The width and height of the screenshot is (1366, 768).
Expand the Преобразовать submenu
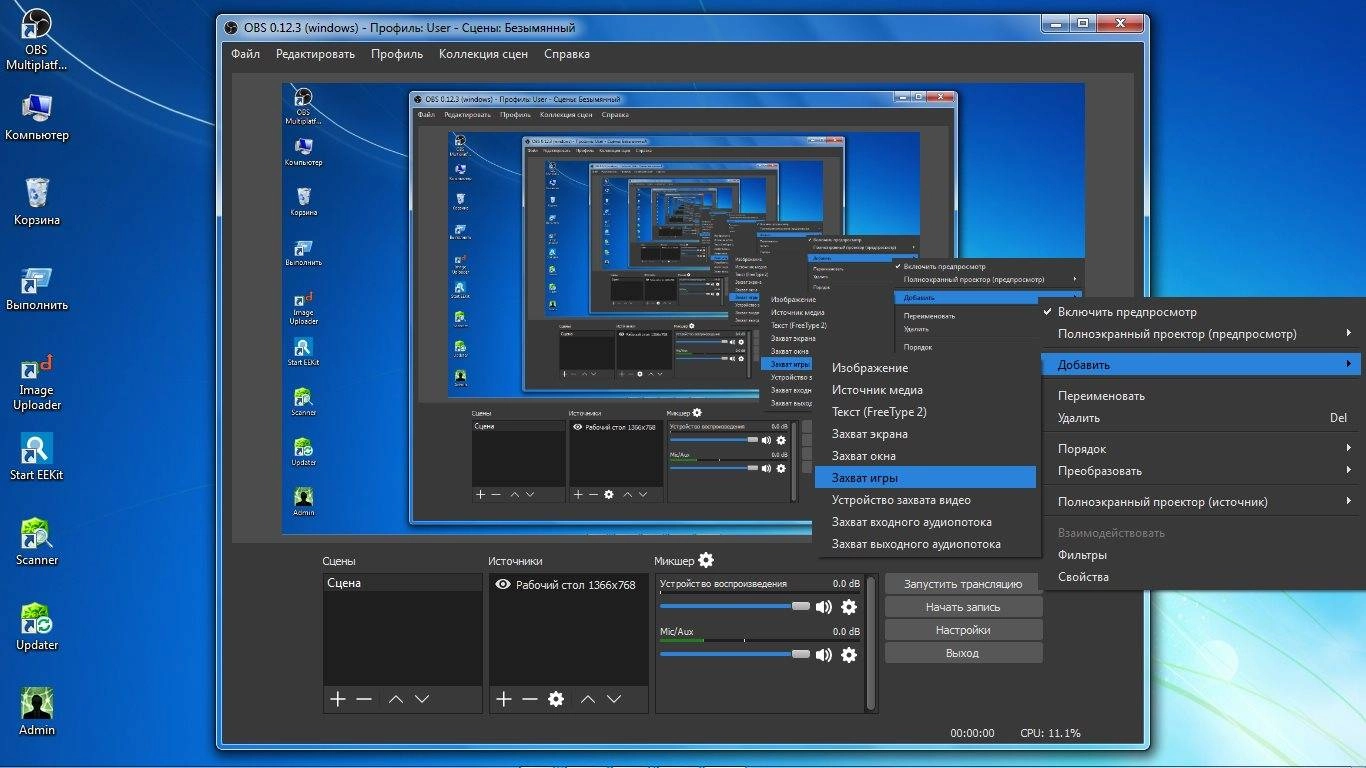1200,471
